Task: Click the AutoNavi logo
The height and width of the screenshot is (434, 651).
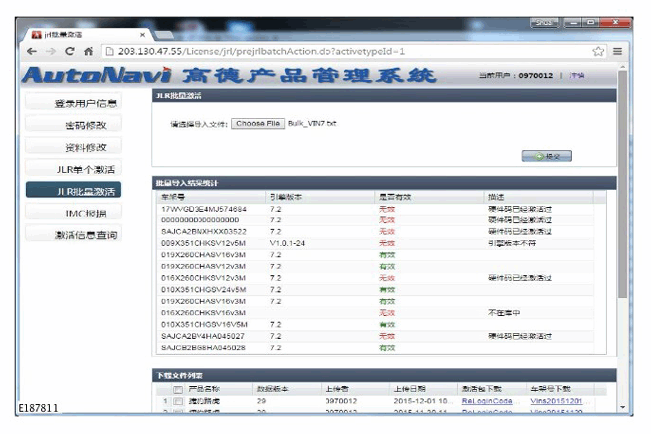Action: coord(96,75)
